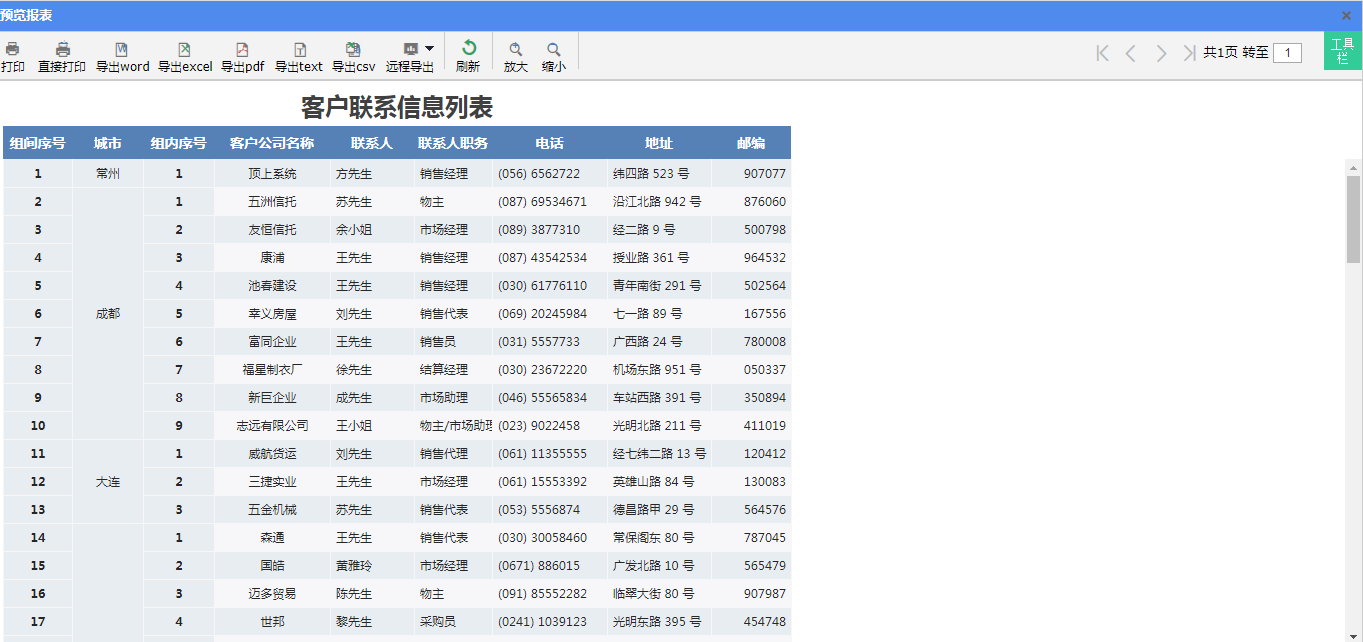Viewport: 1363px width, 642px height.
Task: Click the 客户公司名称 column header
Action: (x=272, y=143)
